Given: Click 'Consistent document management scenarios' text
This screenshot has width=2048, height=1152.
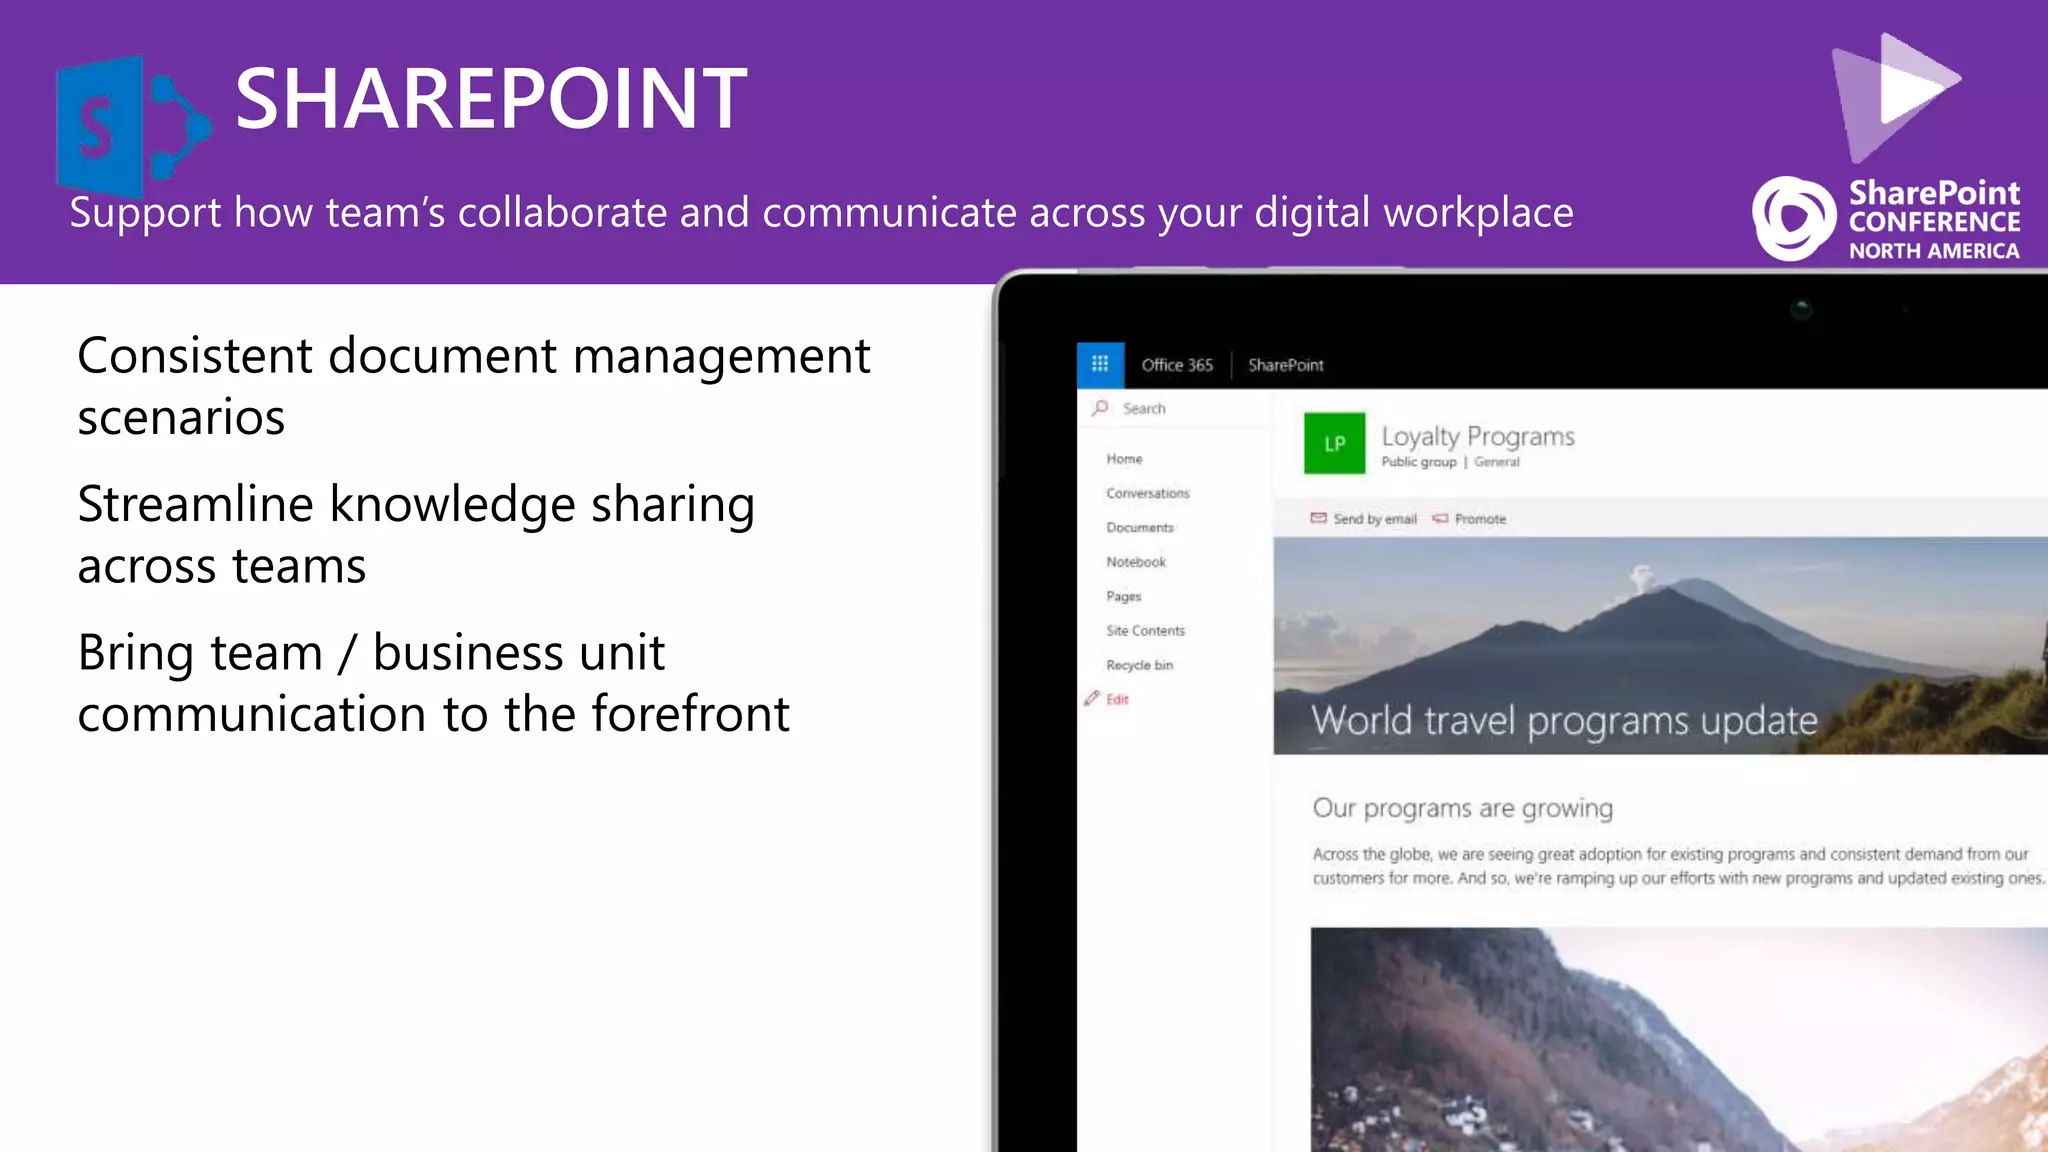Looking at the screenshot, I should point(474,386).
